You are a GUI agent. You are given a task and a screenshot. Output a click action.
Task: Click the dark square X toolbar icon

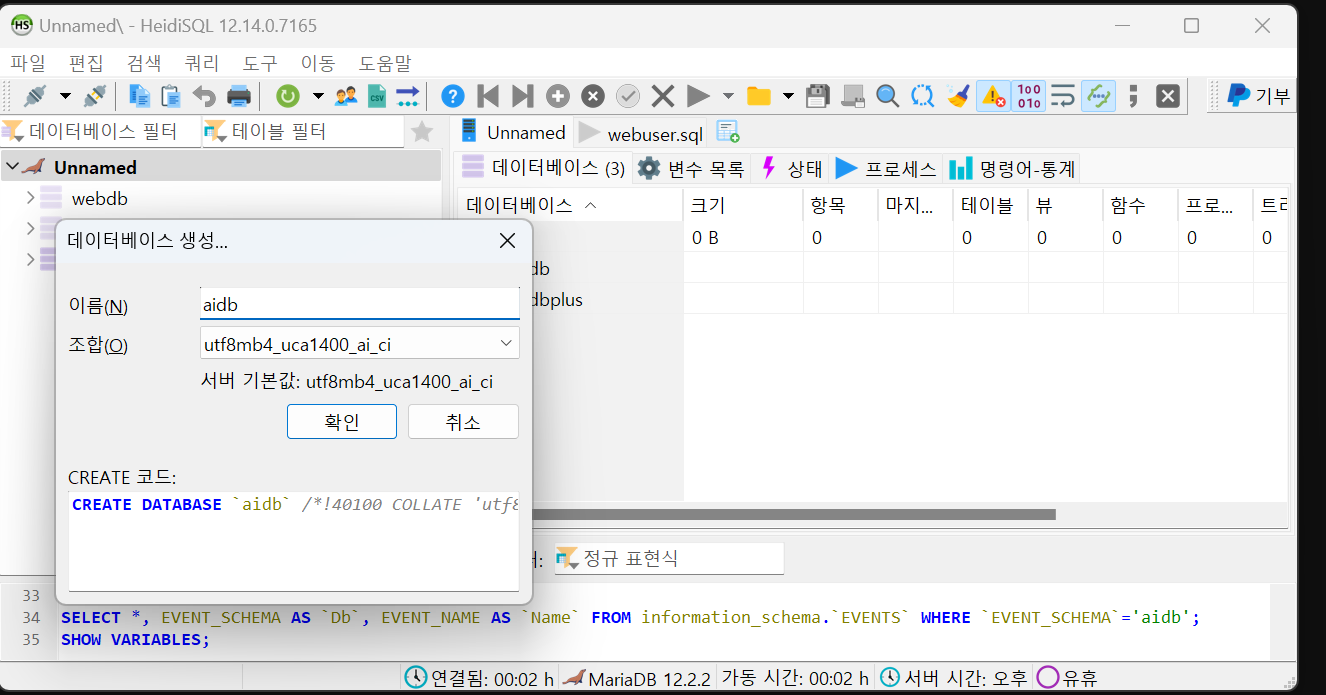coord(1167,96)
